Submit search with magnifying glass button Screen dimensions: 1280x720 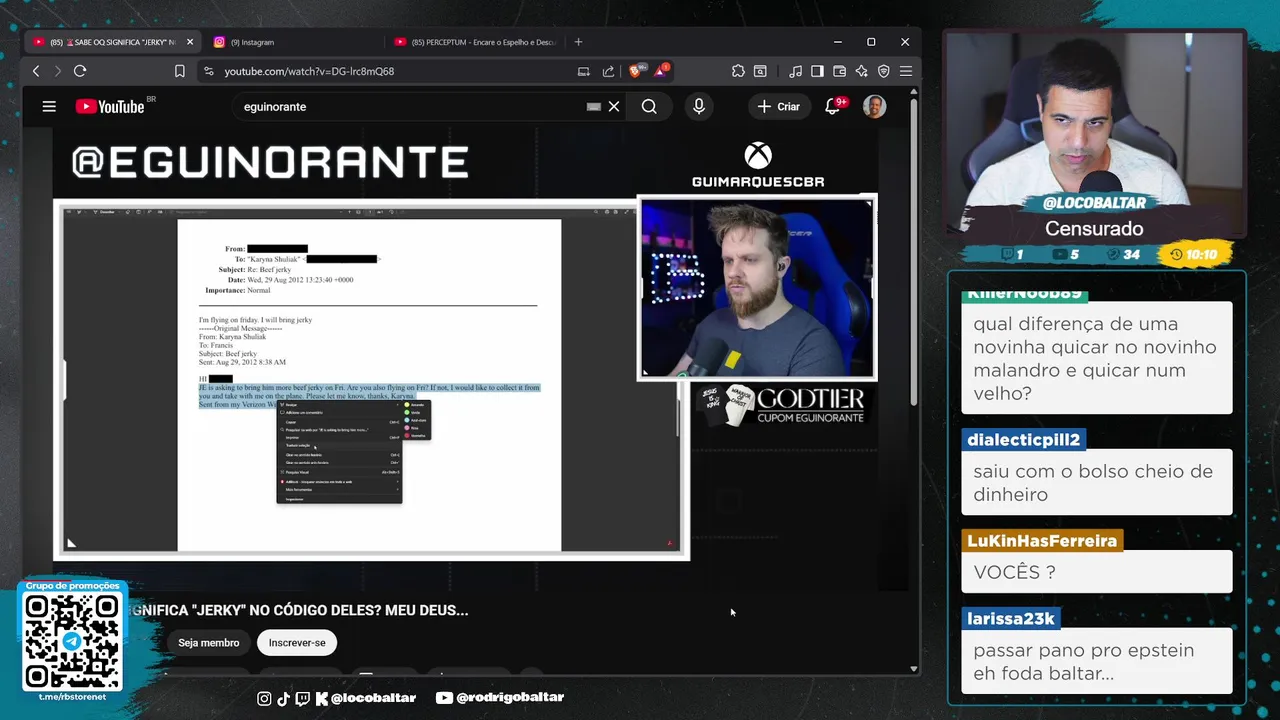(x=649, y=106)
